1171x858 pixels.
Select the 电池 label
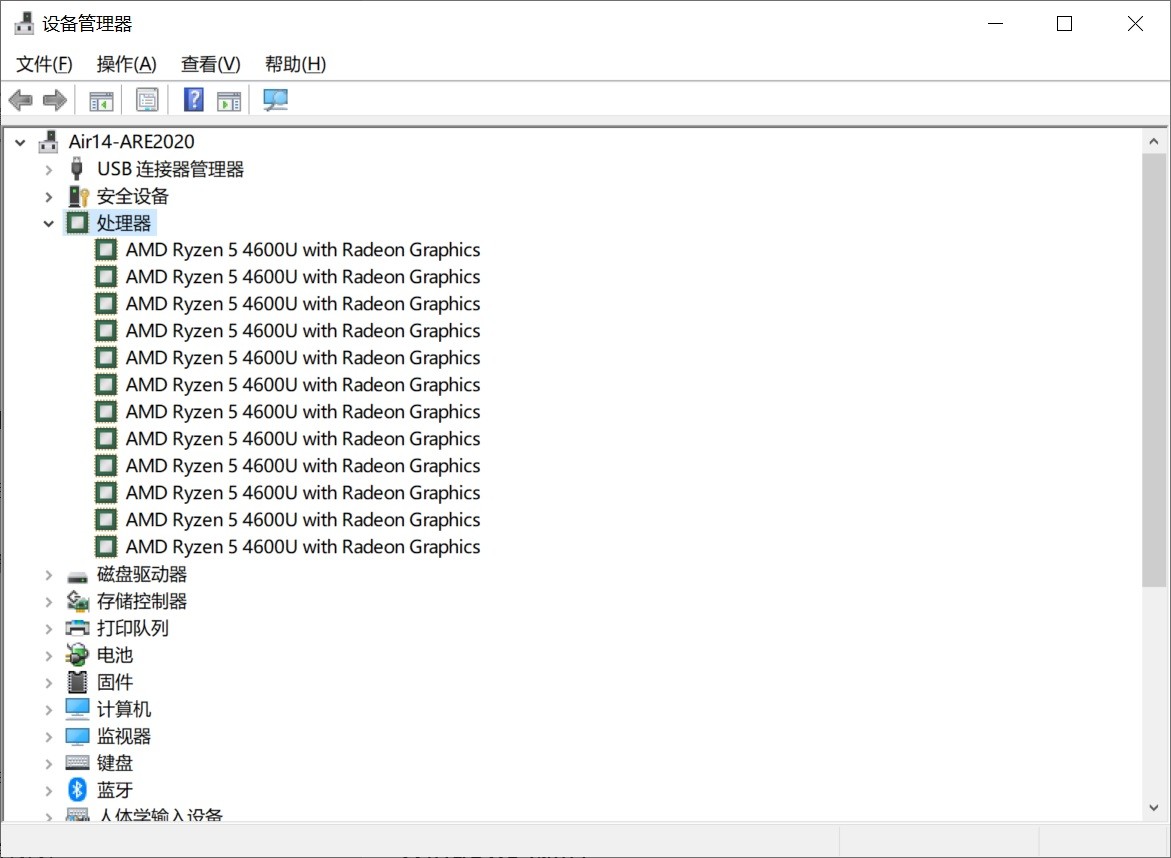115,656
